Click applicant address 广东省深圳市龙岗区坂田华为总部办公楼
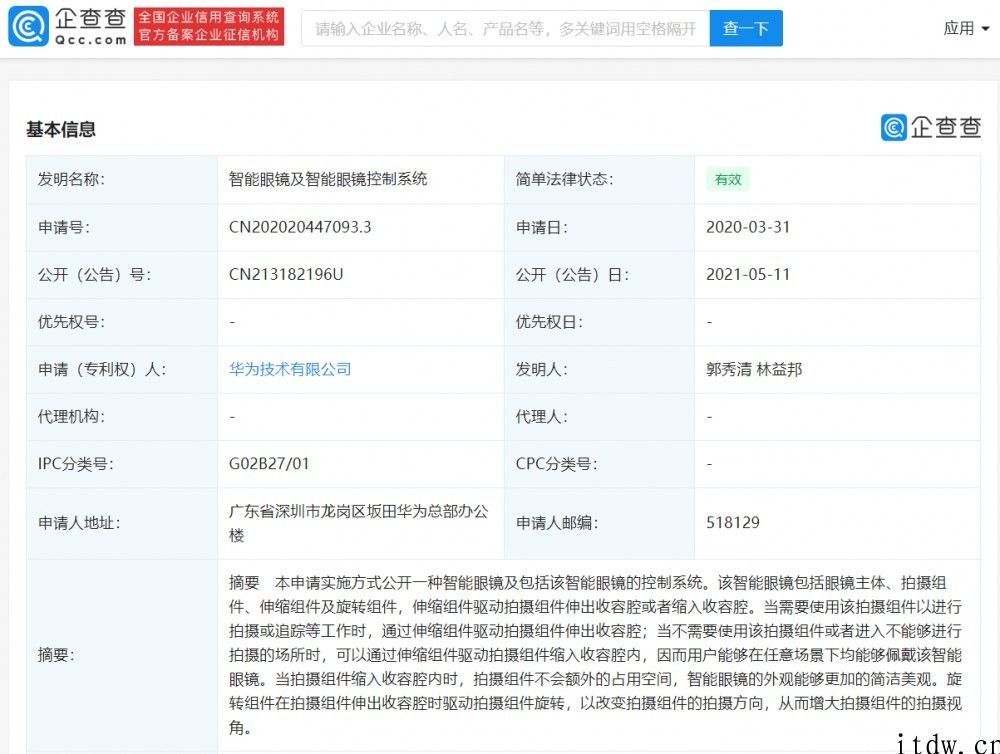This screenshot has width=1000, height=754. tap(358, 523)
